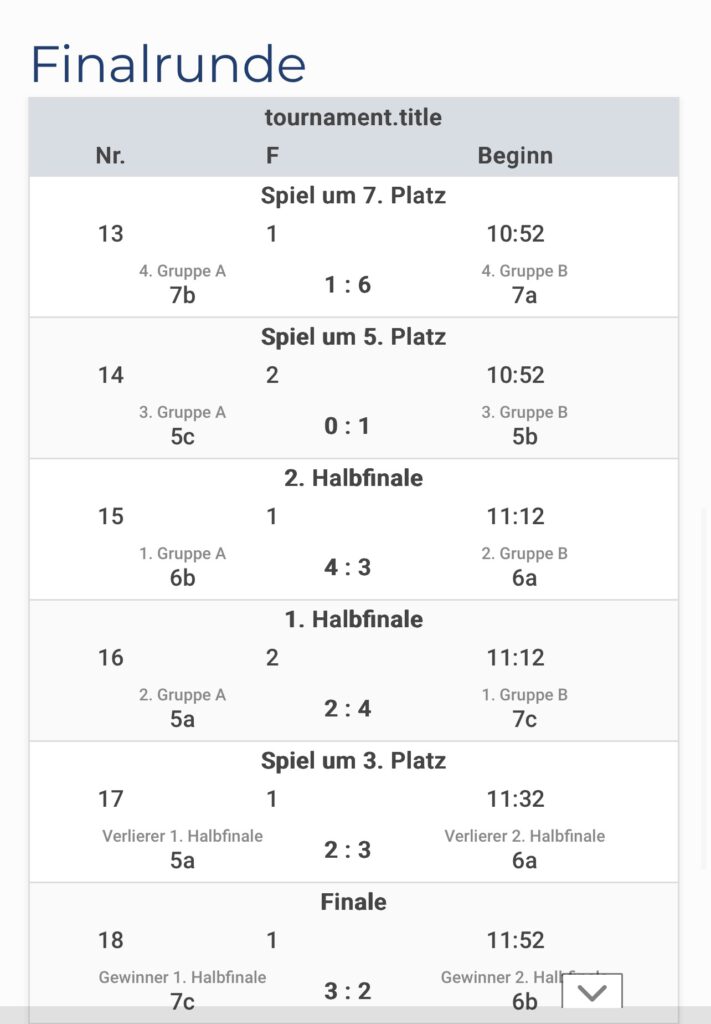
Task: Click the 4 : 3 semifinal score
Action: (347, 567)
